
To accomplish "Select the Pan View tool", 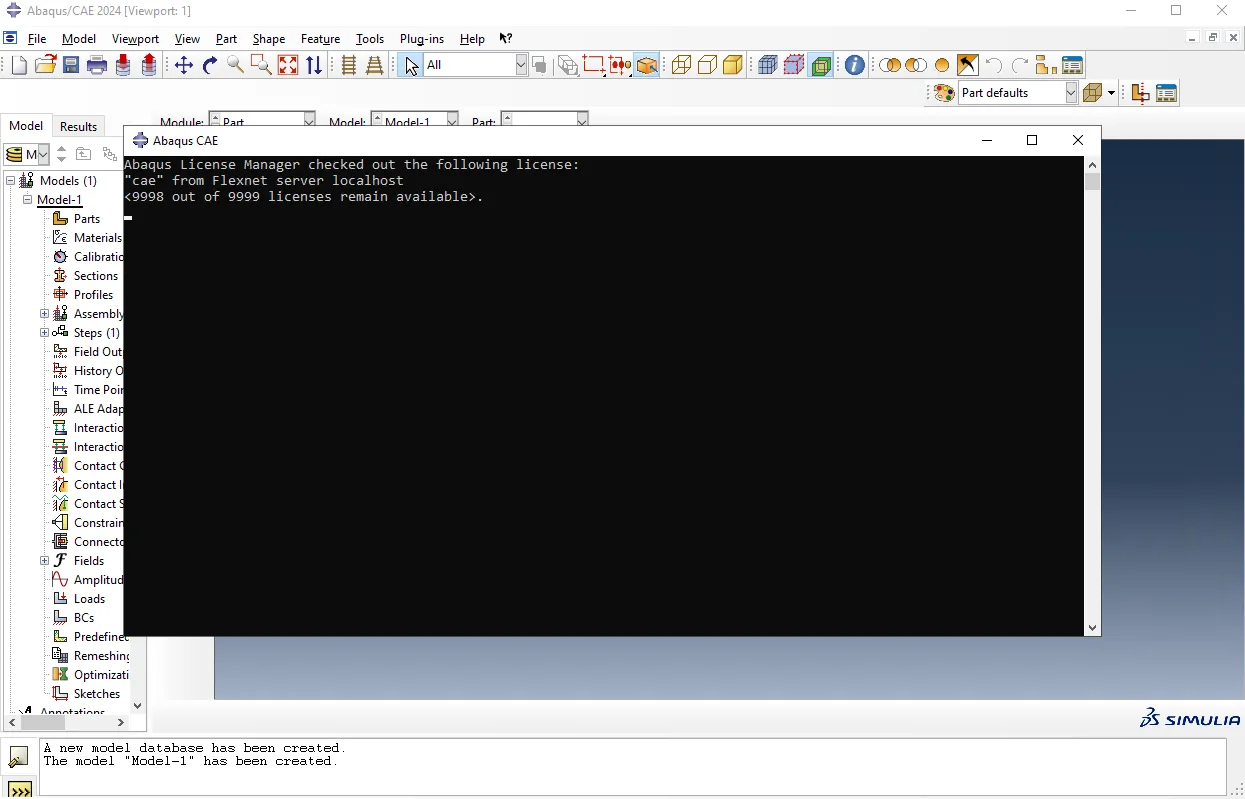I will click(184, 65).
